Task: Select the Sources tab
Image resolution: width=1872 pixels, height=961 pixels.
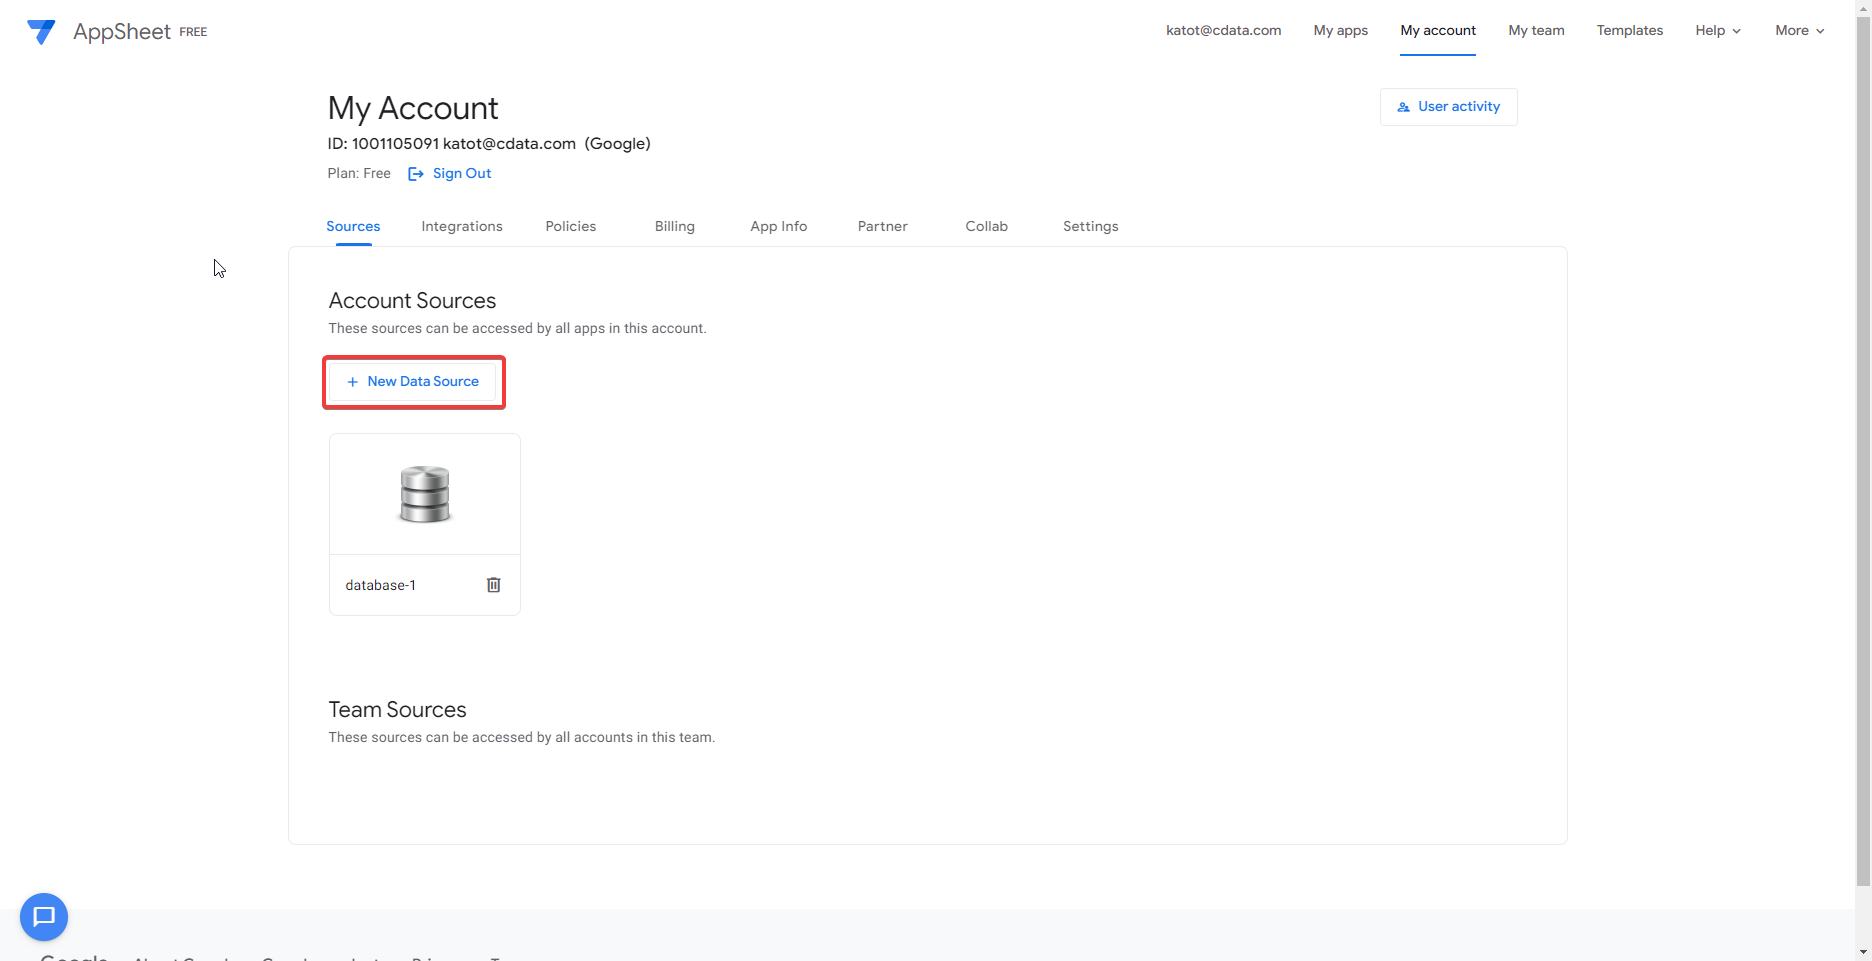Action: [353, 227]
